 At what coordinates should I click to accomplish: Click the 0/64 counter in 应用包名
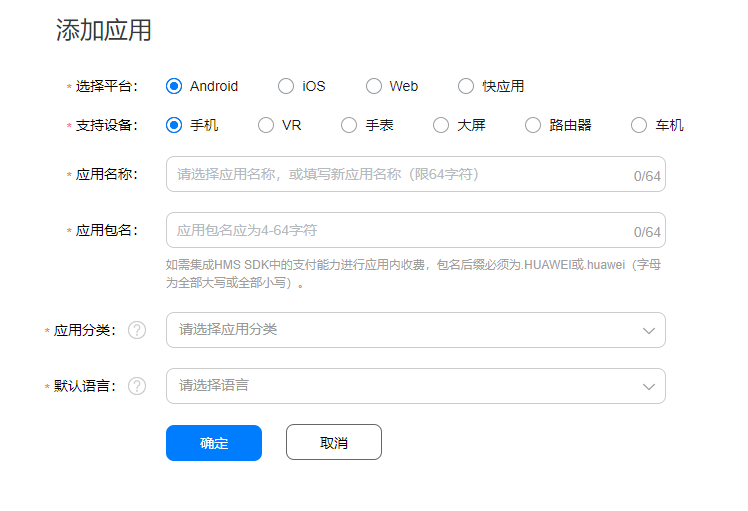[647, 232]
